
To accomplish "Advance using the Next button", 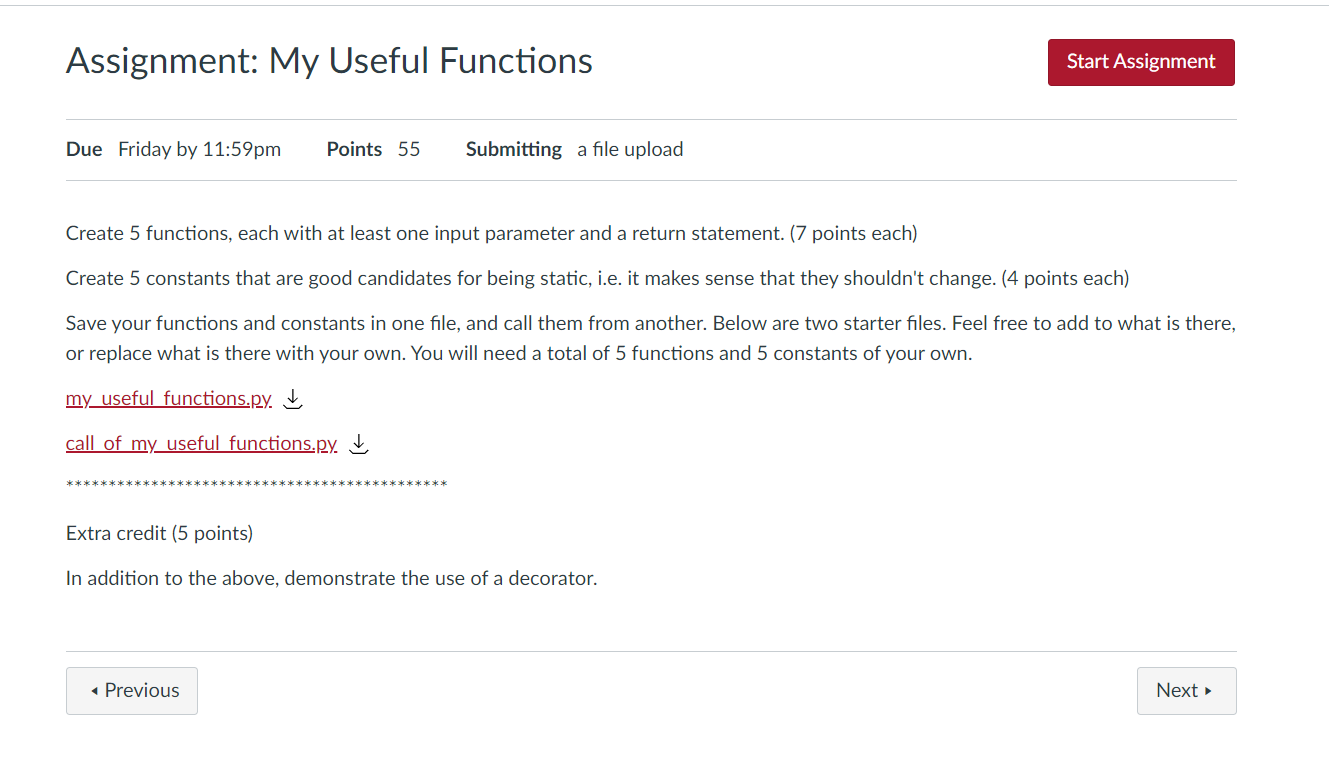I will pyautogui.click(x=1186, y=690).
